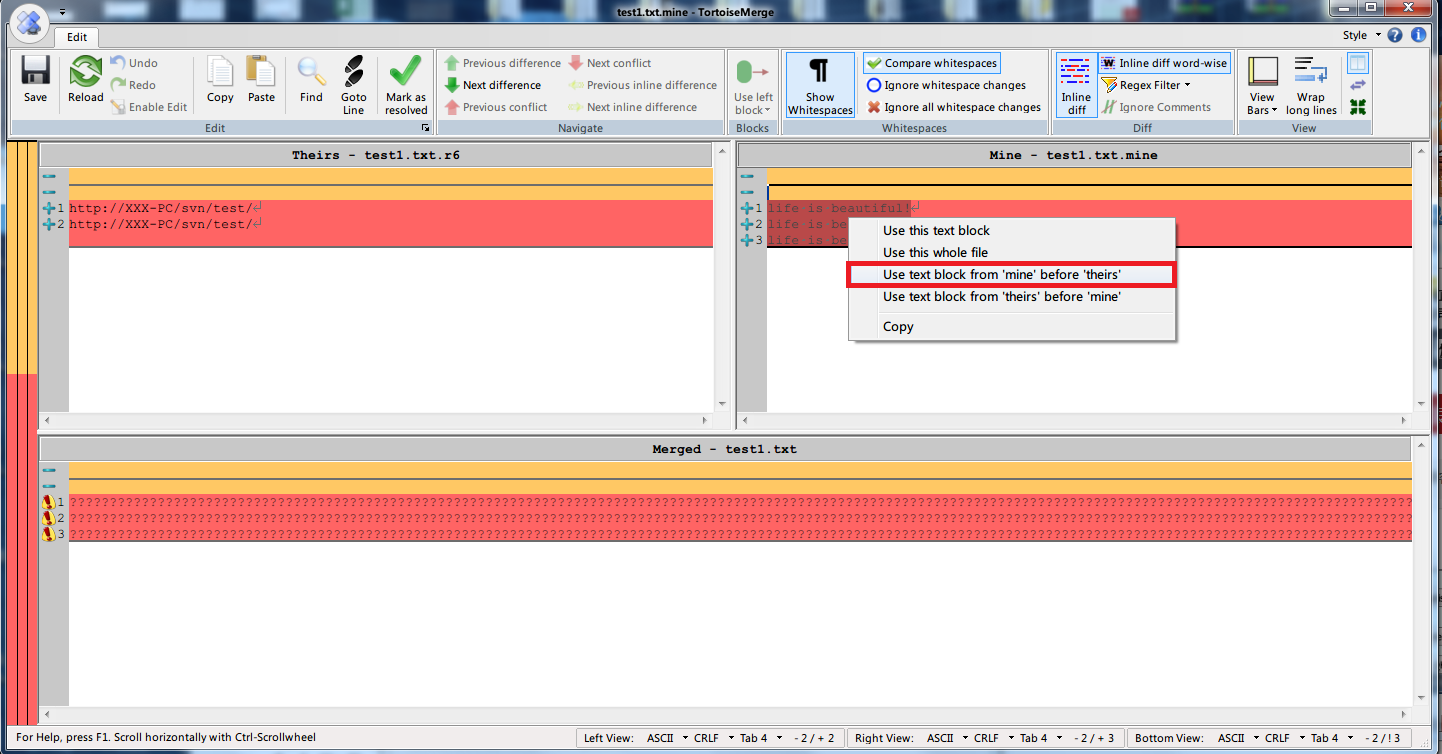This screenshot has width=1442, height=754.
Task: Select Ignore all whitespace changes
Action: click(954, 107)
